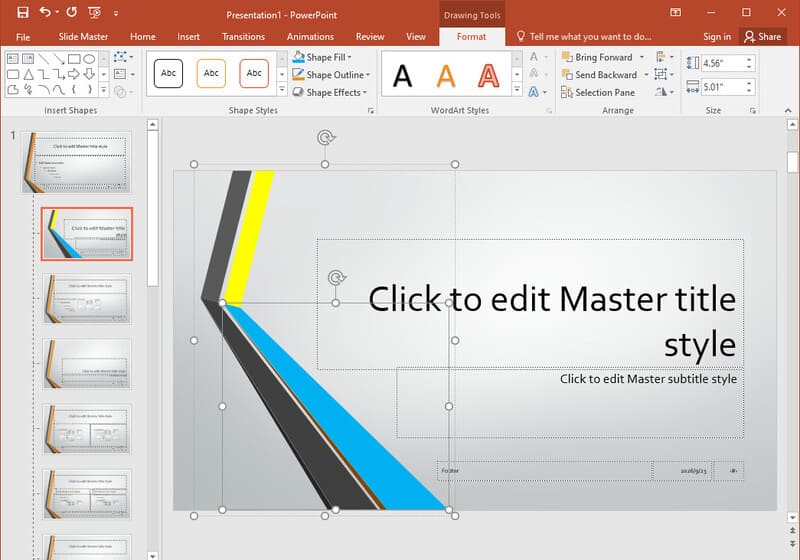Switch to the Slide Master tab
800x560 pixels.
click(83, 37)
